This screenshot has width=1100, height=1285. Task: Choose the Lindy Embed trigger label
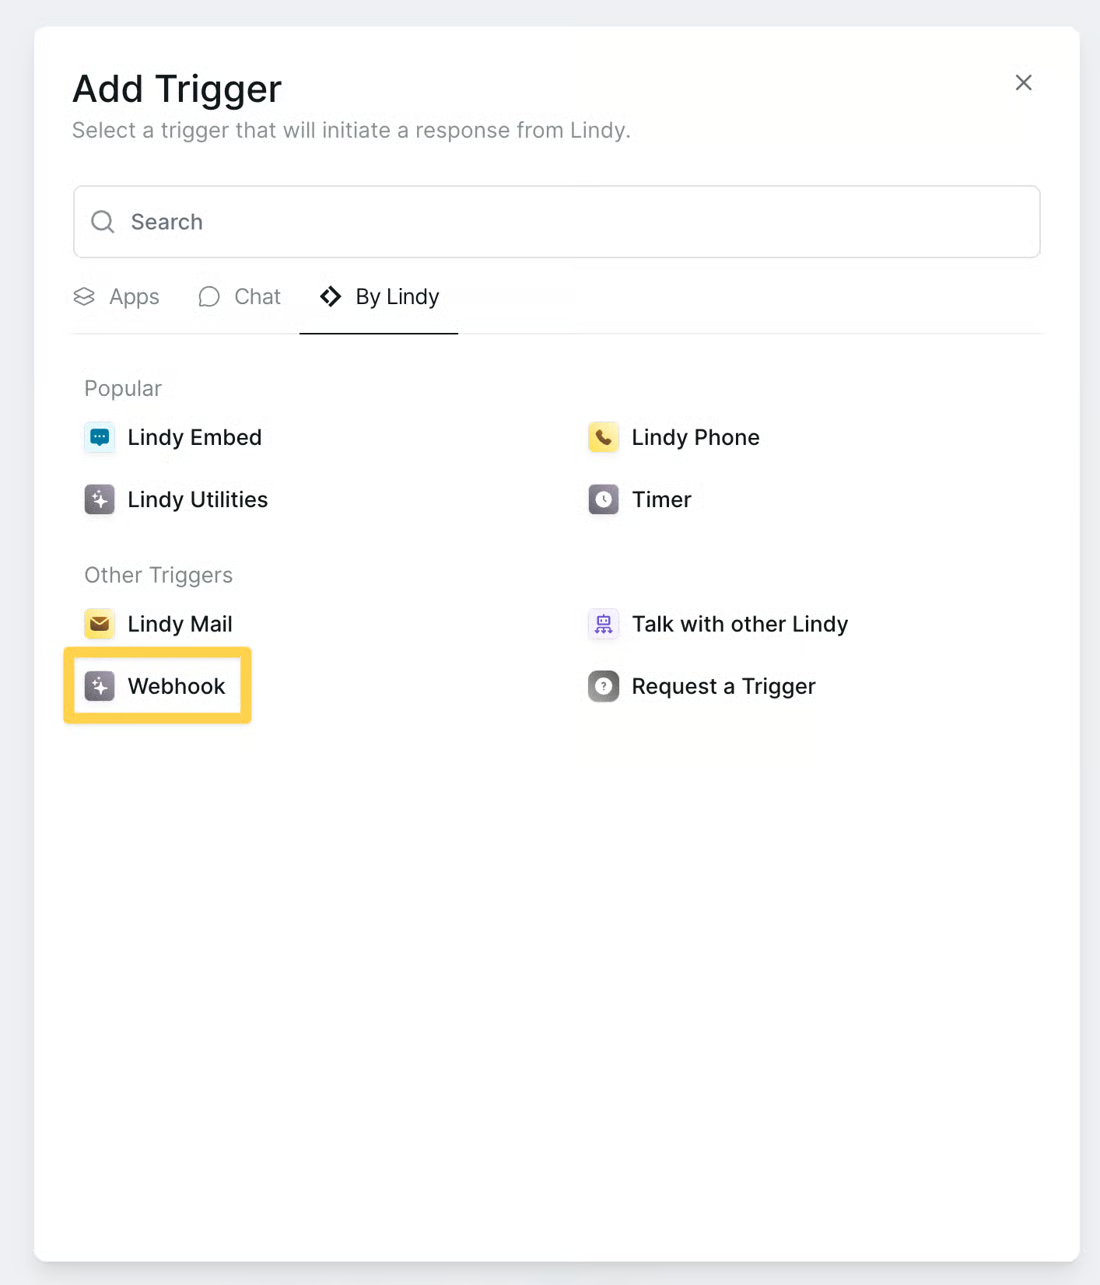point(195,437)
